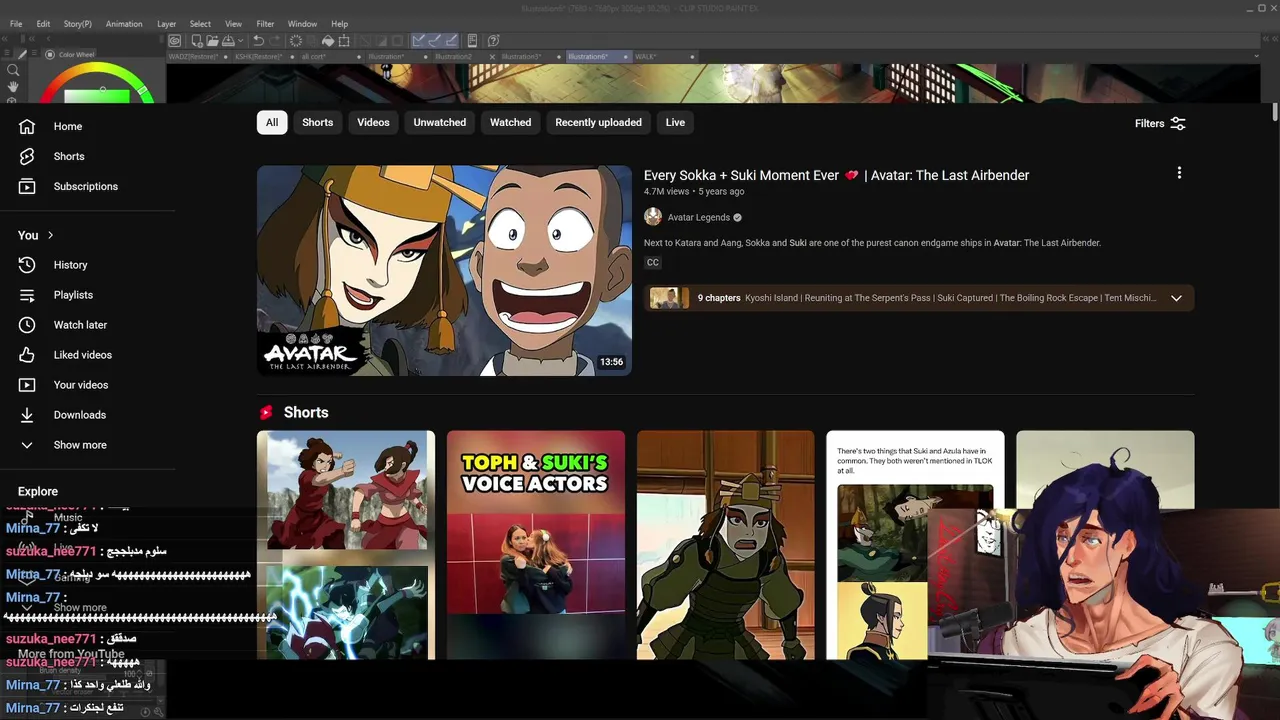Open the Filter menu
Viewport: 1280px width, 720px height.
[x=265, y=24]
